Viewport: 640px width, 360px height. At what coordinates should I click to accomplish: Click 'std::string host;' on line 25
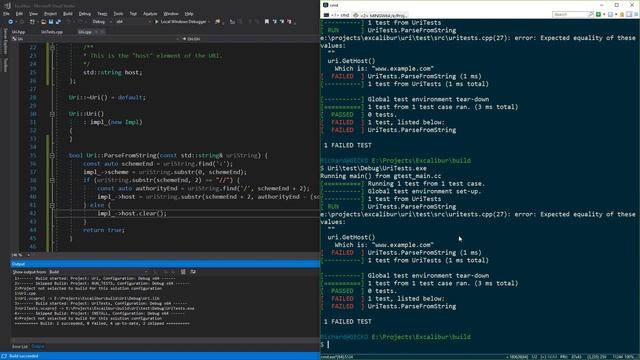click(113, 72)
